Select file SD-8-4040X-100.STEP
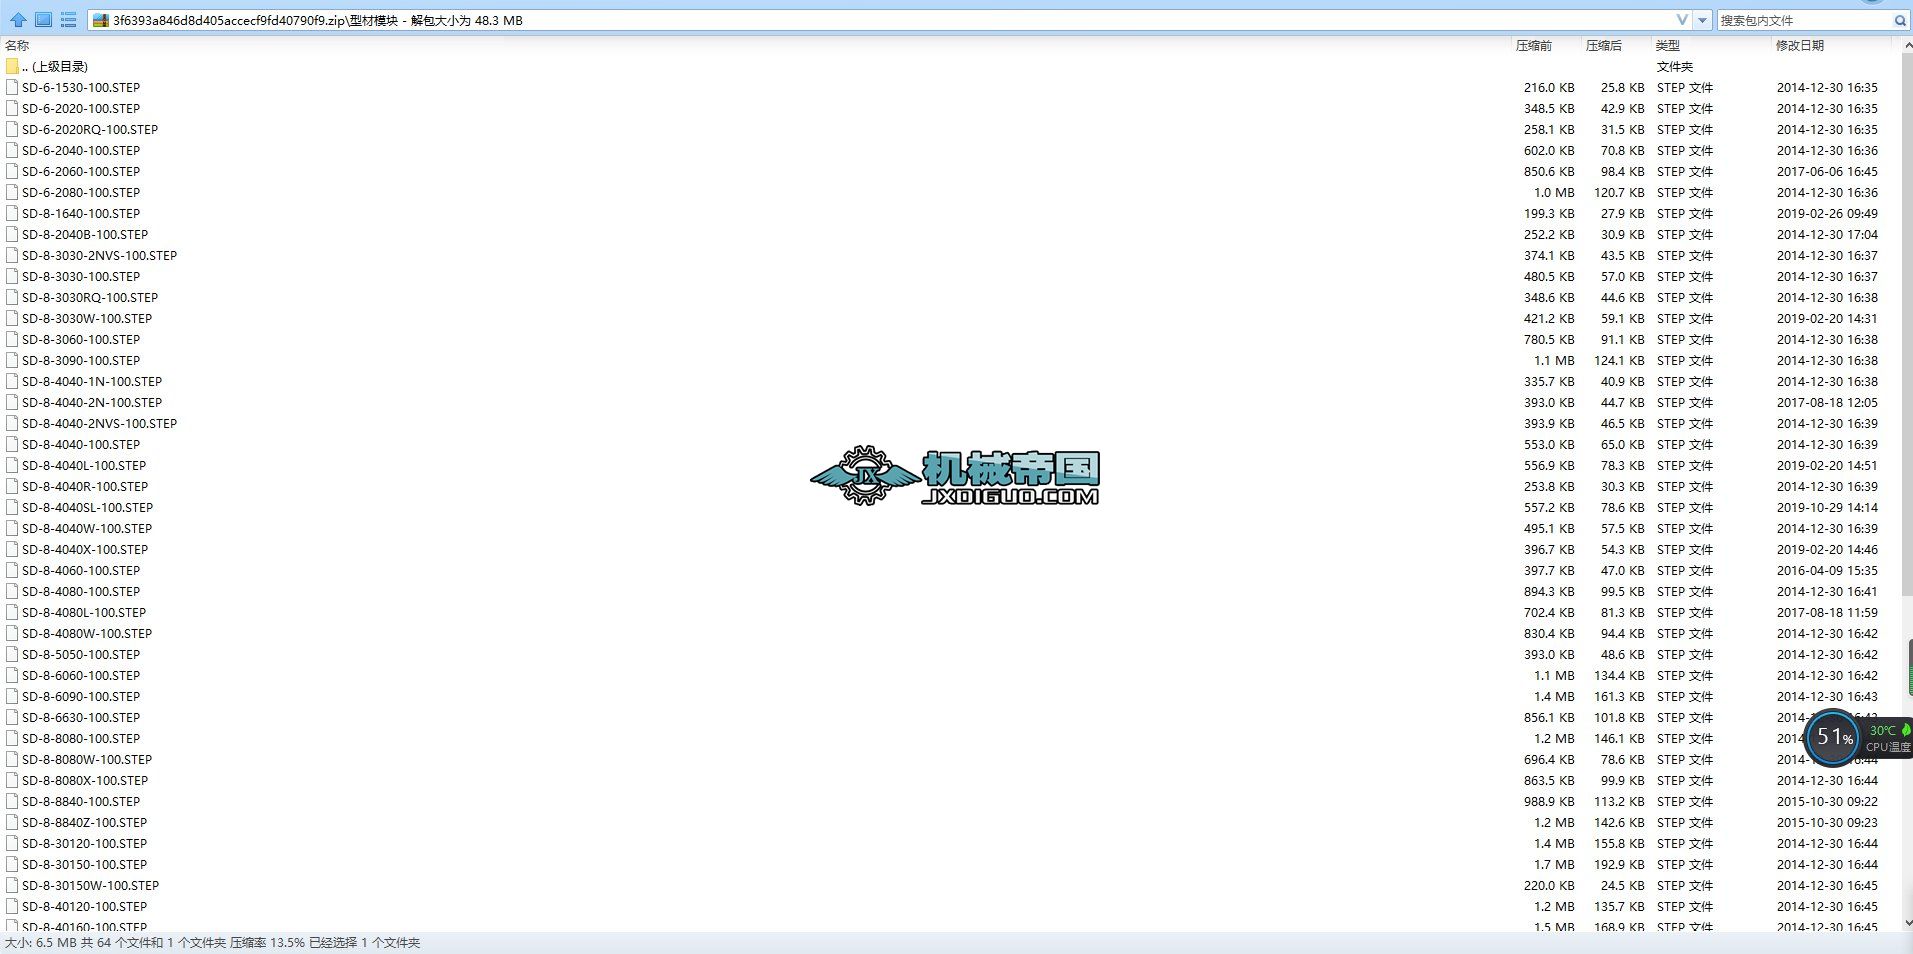Image resolution: width=1913 pixels, height=954 pixels. [x=85, y=549]
